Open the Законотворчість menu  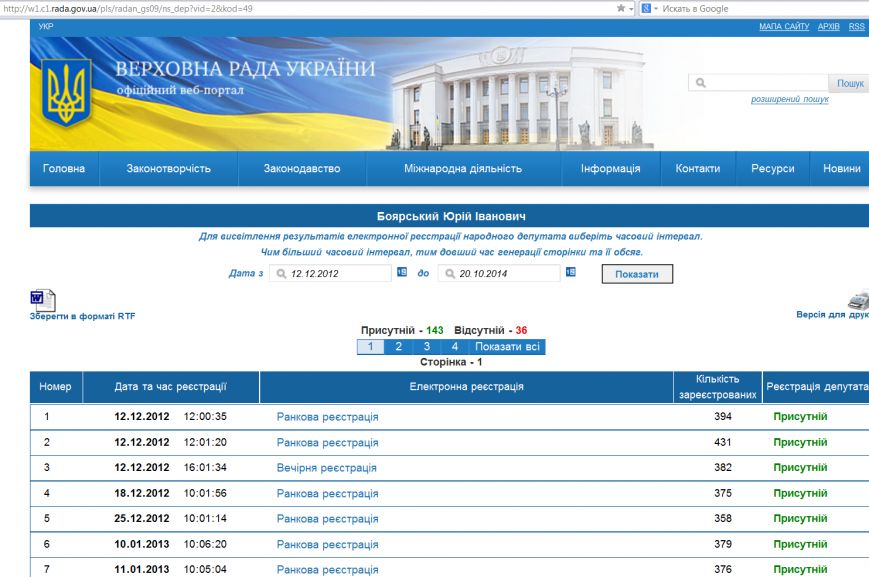pos(168,168)
